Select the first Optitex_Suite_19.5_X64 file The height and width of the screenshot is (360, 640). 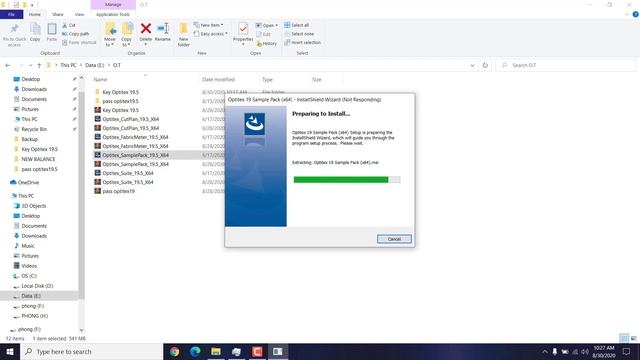click(128, 173)
